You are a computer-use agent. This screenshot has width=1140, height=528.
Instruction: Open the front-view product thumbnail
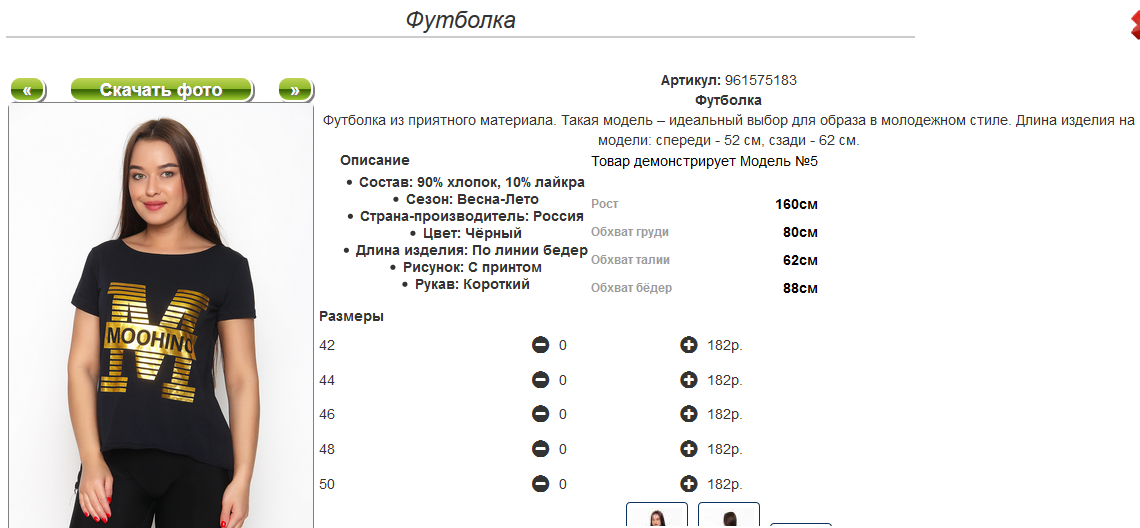click(x=657, y=515)
